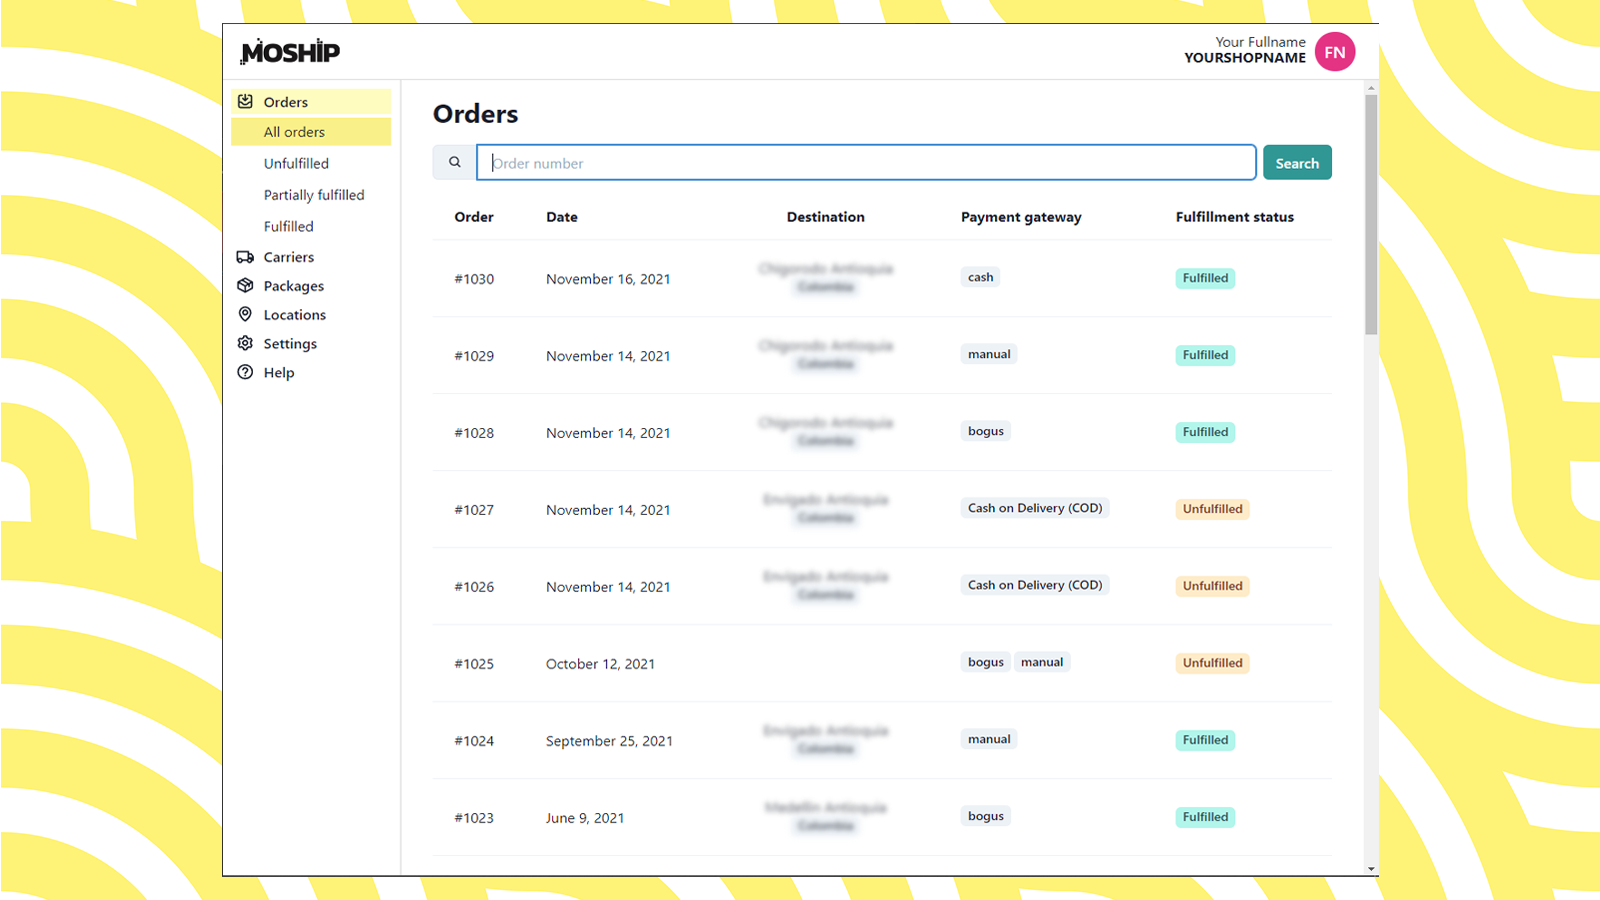Click Fulfilled status of order #1030
Screen dimensions: 1600x900
[x=1205, y=278]
